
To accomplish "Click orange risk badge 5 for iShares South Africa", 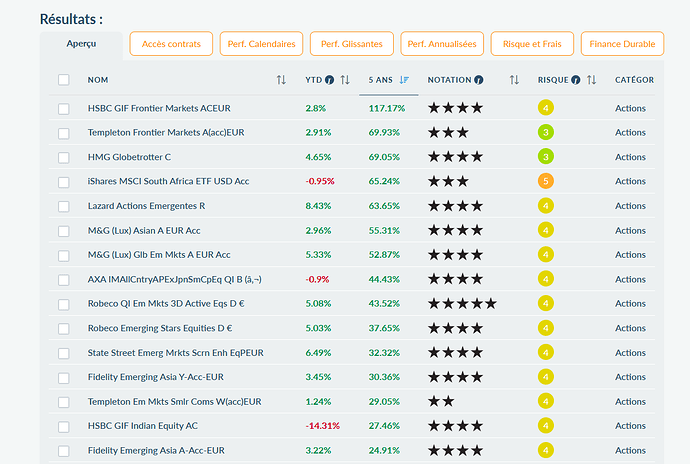I will tap(545, 181).
